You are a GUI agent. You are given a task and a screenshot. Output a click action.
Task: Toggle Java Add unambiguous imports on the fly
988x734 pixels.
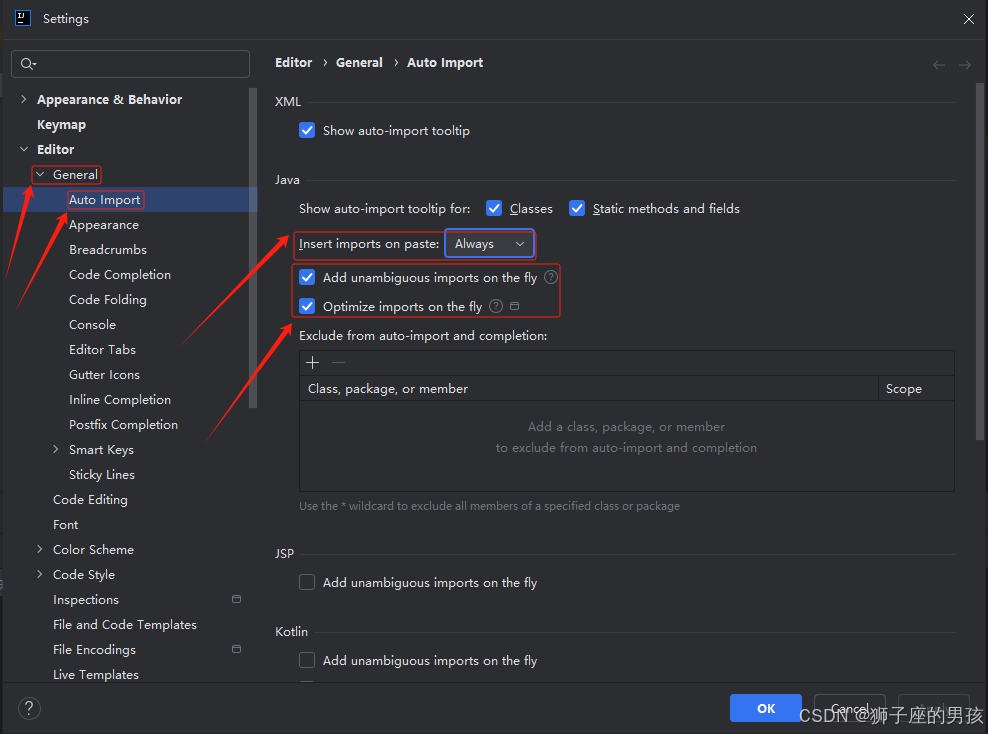click(x=307, y=277)
